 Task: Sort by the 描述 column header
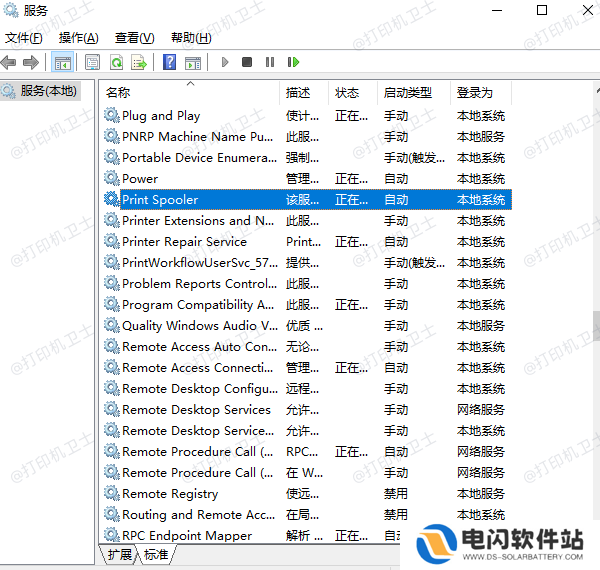tap(304, 93)
